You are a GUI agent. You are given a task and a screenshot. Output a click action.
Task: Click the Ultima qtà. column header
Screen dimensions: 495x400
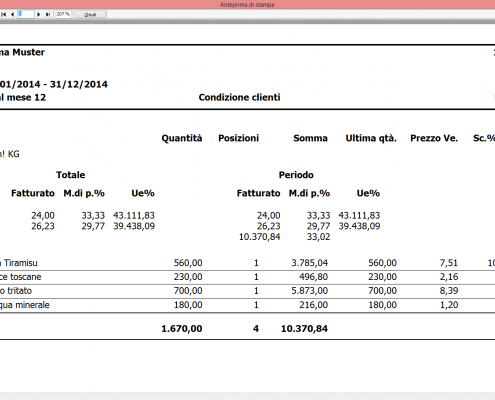click(371, 138)
